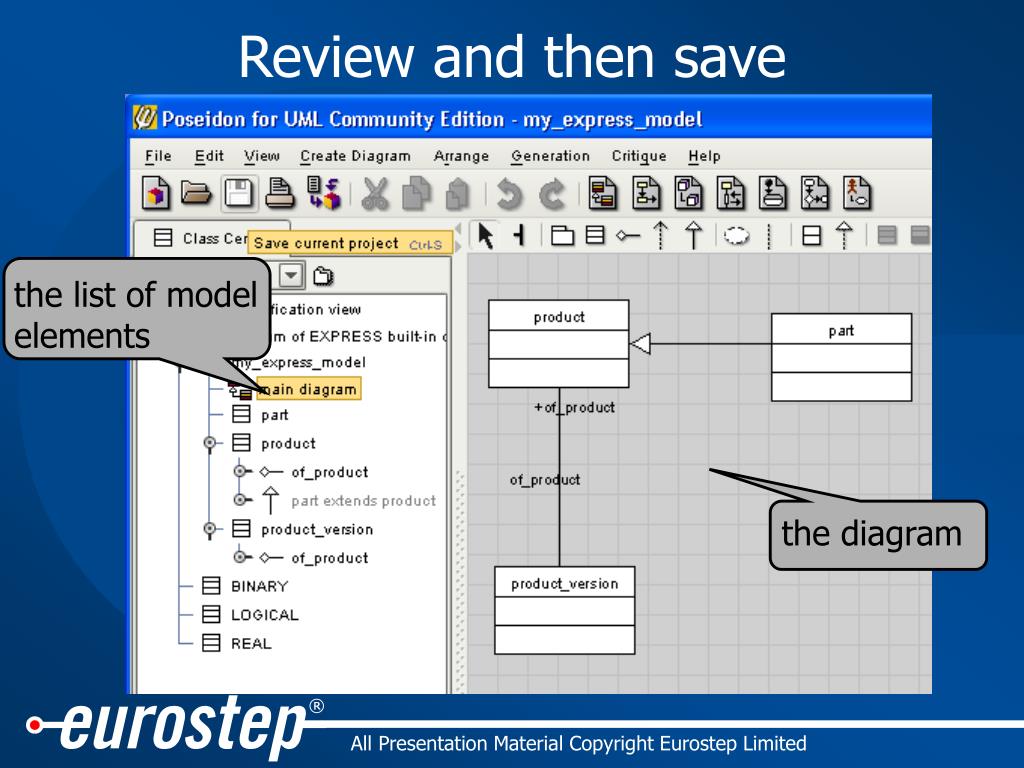
Task: Open the Help menu
Action: click(704, 156)
